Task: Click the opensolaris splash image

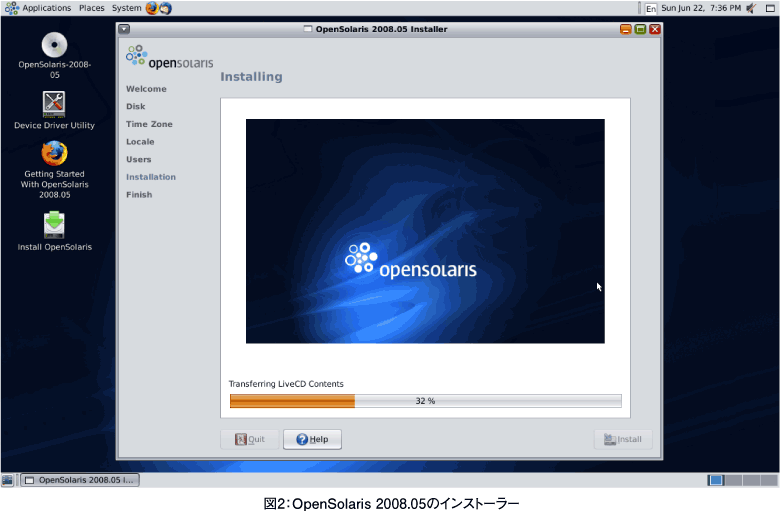Action: click(x=425, y=231)
